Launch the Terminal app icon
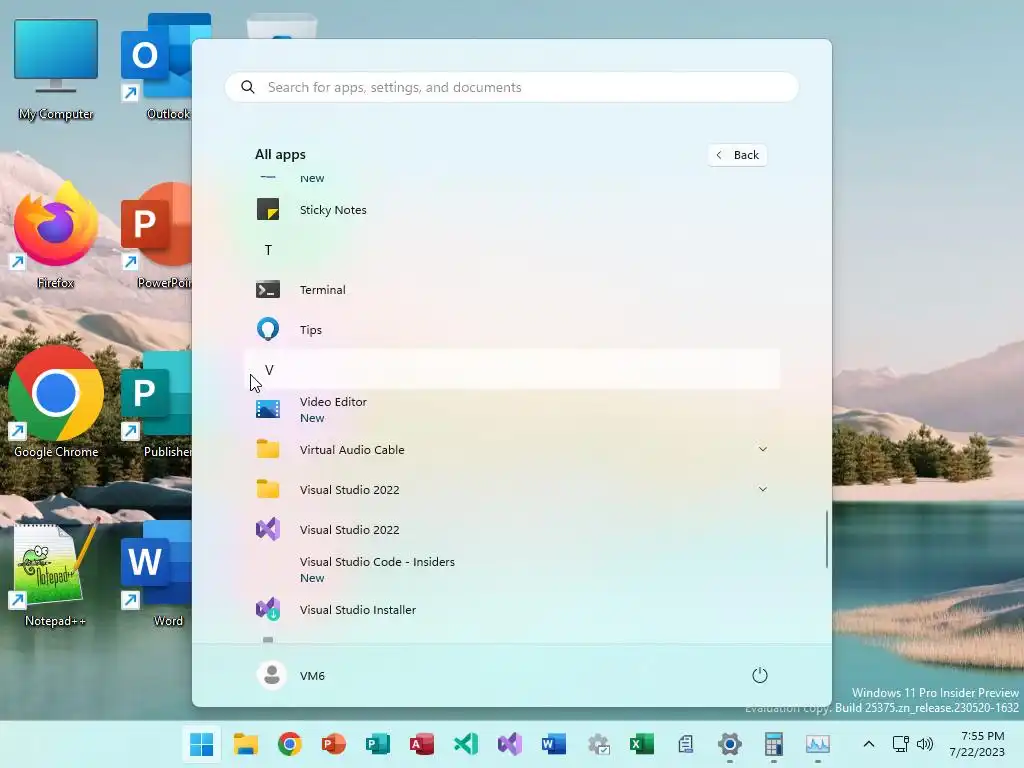The height and width of the screenshot is (768, 1024). [268, 289]
